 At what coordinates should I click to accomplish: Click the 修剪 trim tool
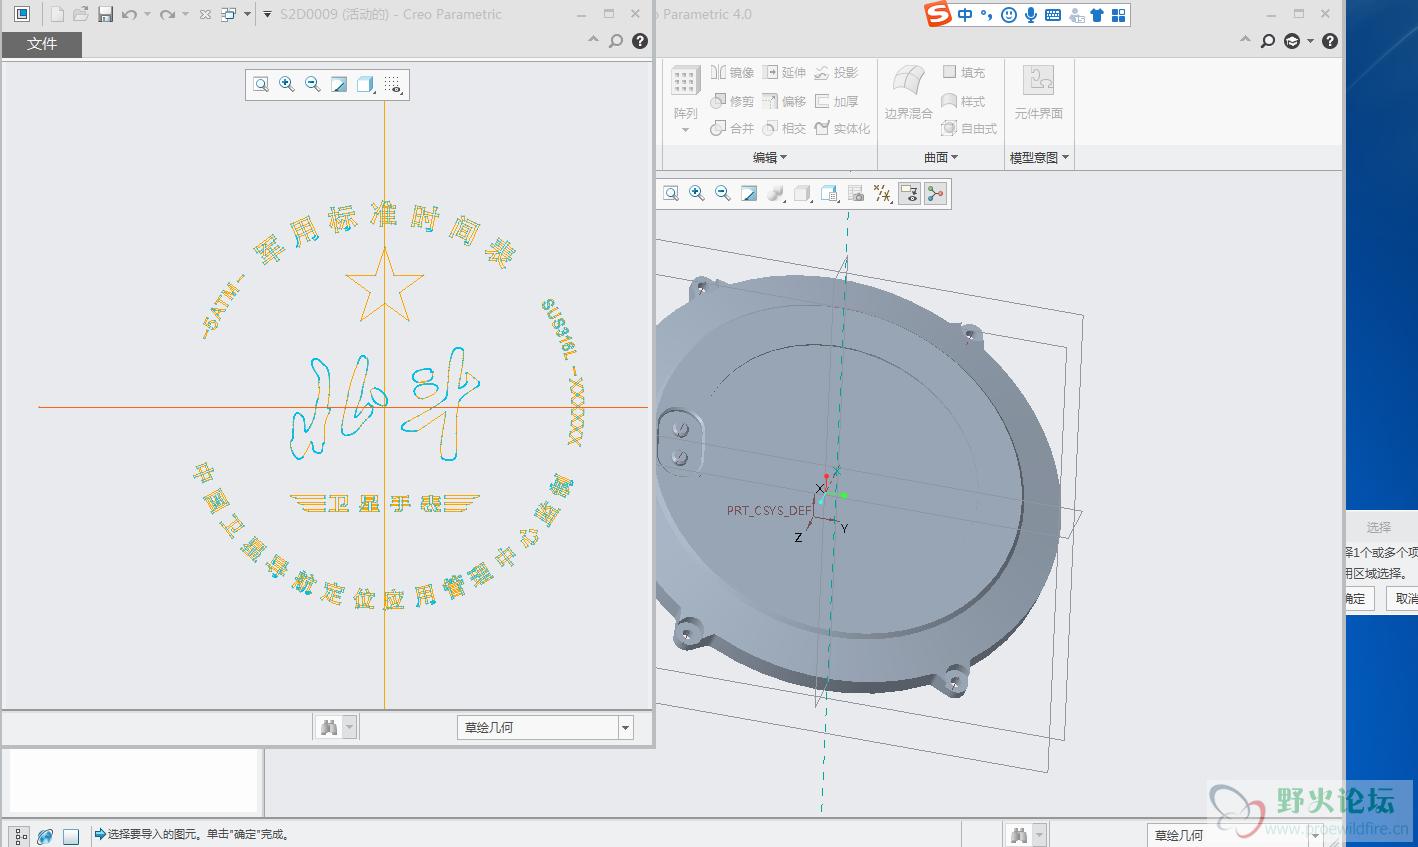pos(732,101)
